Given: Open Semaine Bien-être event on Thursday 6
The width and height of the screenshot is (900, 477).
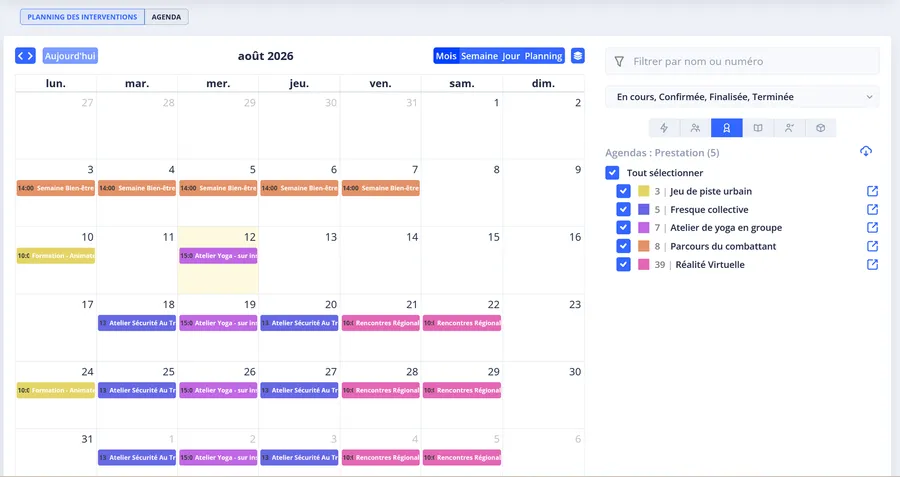Looking at the screenshot, I should coord(300,188).
